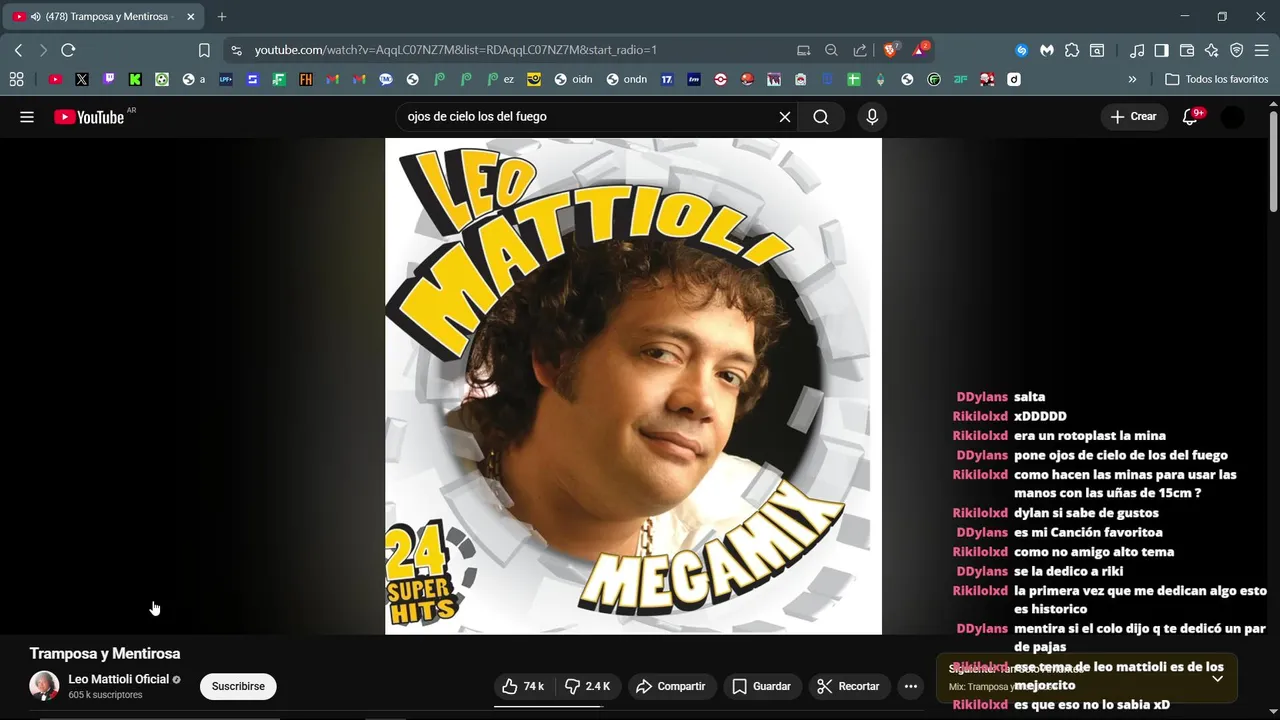Viewport: 1280px width, 720px height.
Task: Share this page from the address bar
Action: (x=860, y=50)
